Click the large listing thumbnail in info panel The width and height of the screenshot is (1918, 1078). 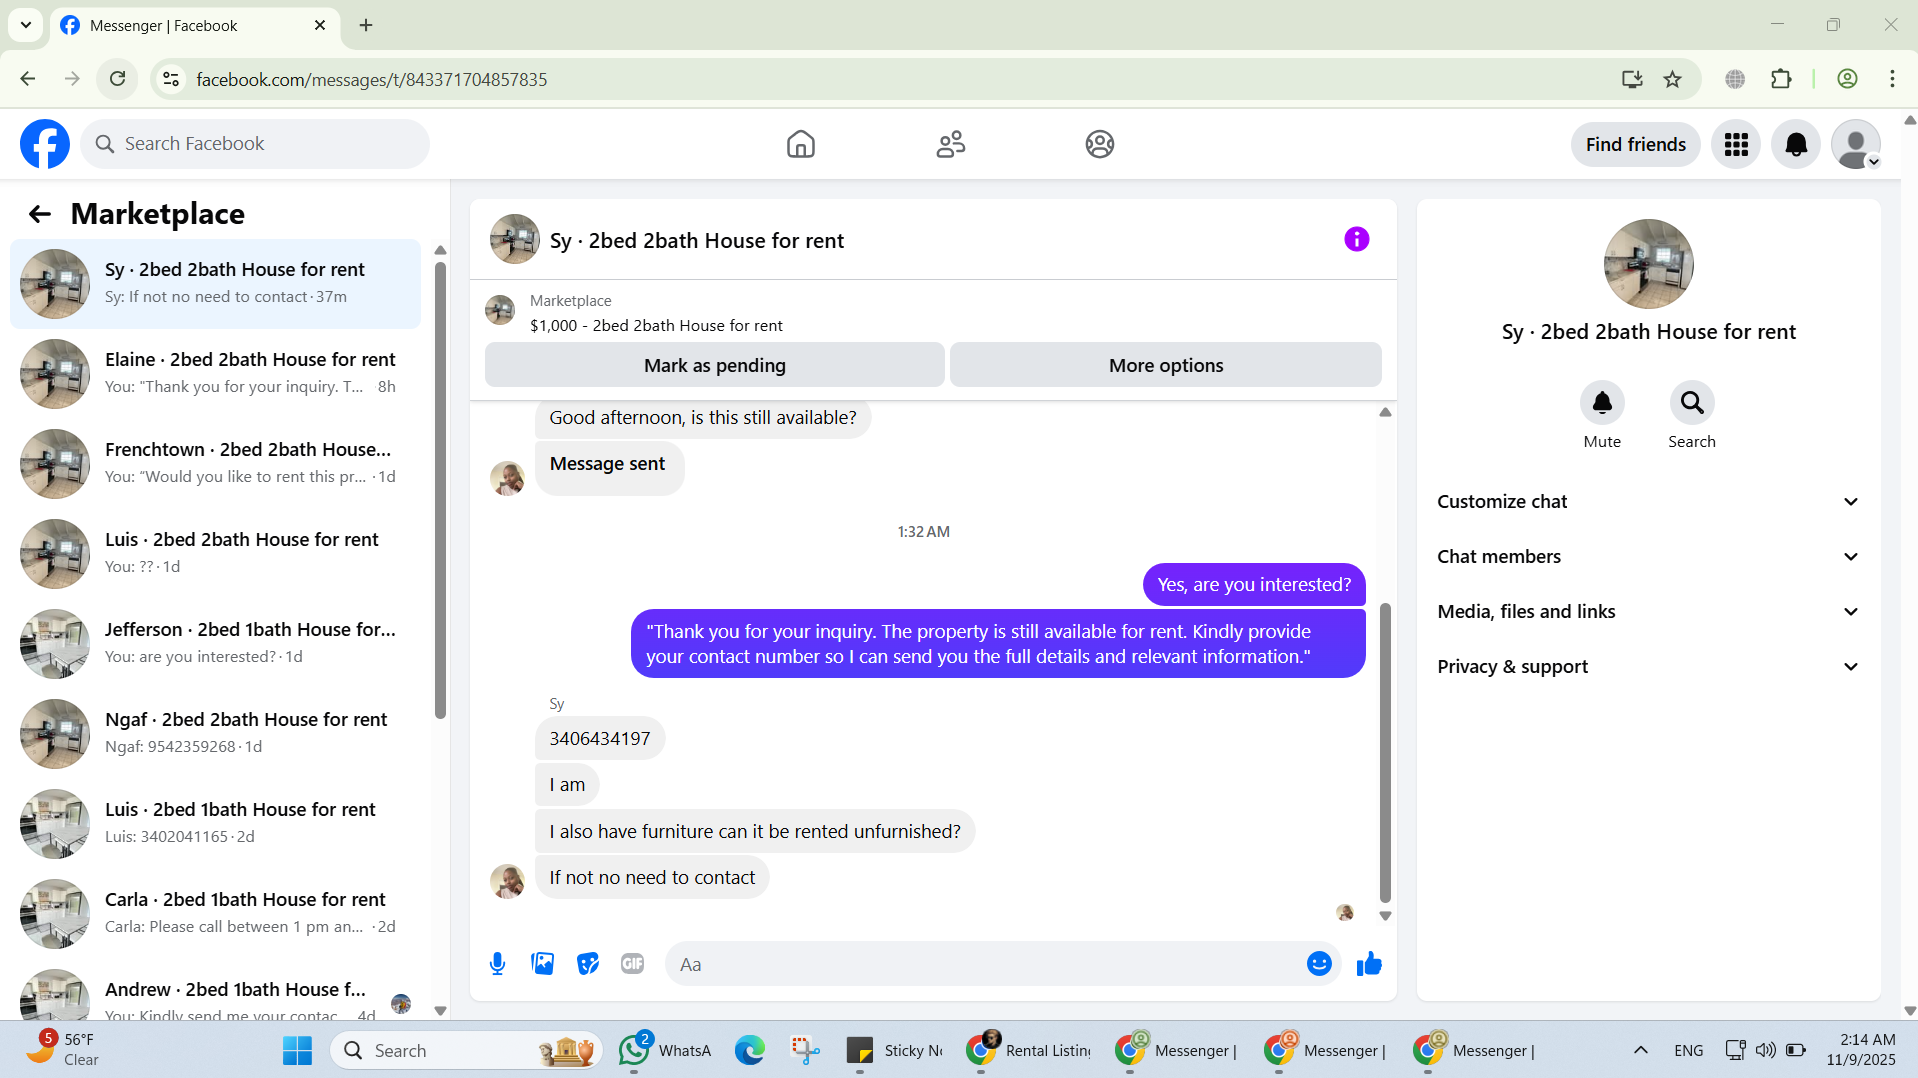click(x=1648, y=264)
